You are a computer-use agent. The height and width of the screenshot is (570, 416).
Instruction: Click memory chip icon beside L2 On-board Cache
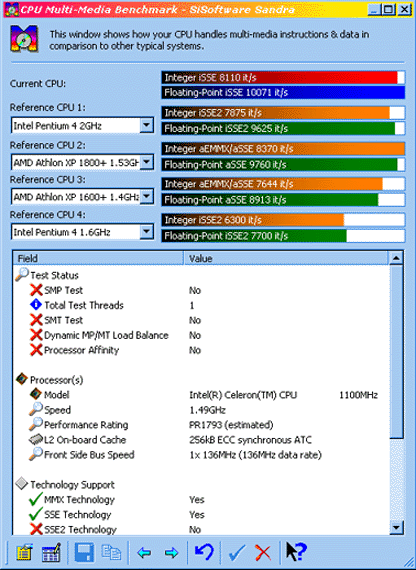click(36, 439)
